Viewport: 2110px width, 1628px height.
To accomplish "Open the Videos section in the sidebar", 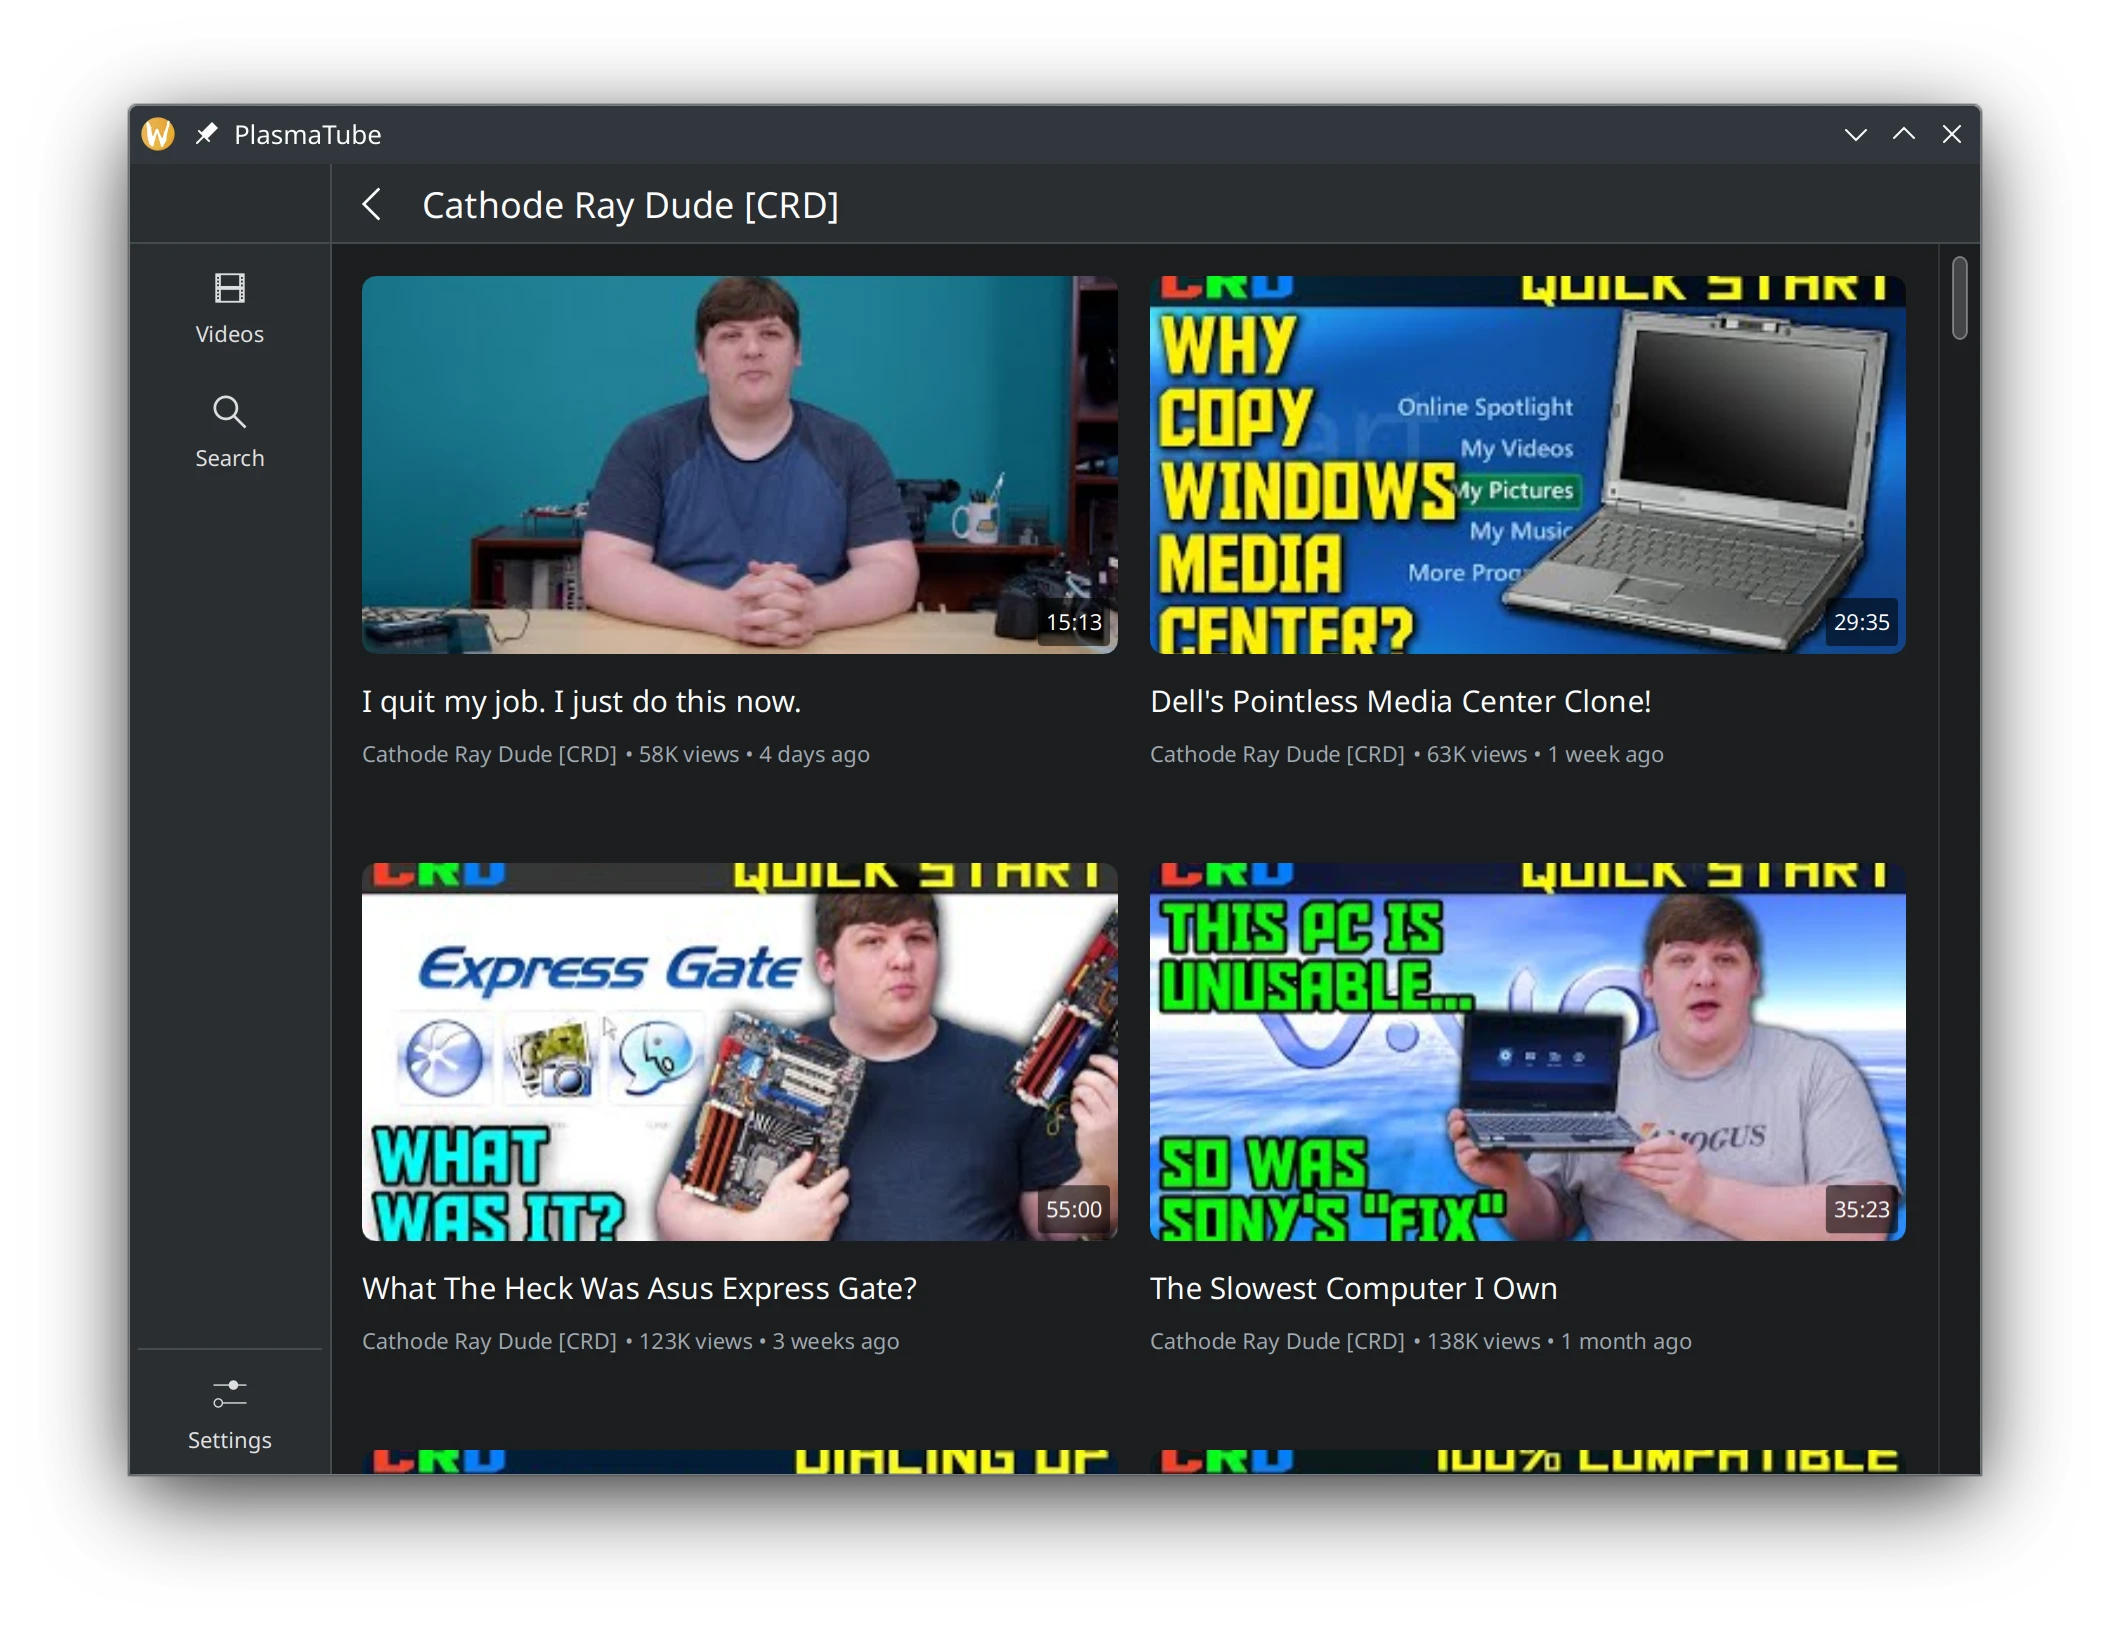I will pyautogui.click(x=229, y=309).
